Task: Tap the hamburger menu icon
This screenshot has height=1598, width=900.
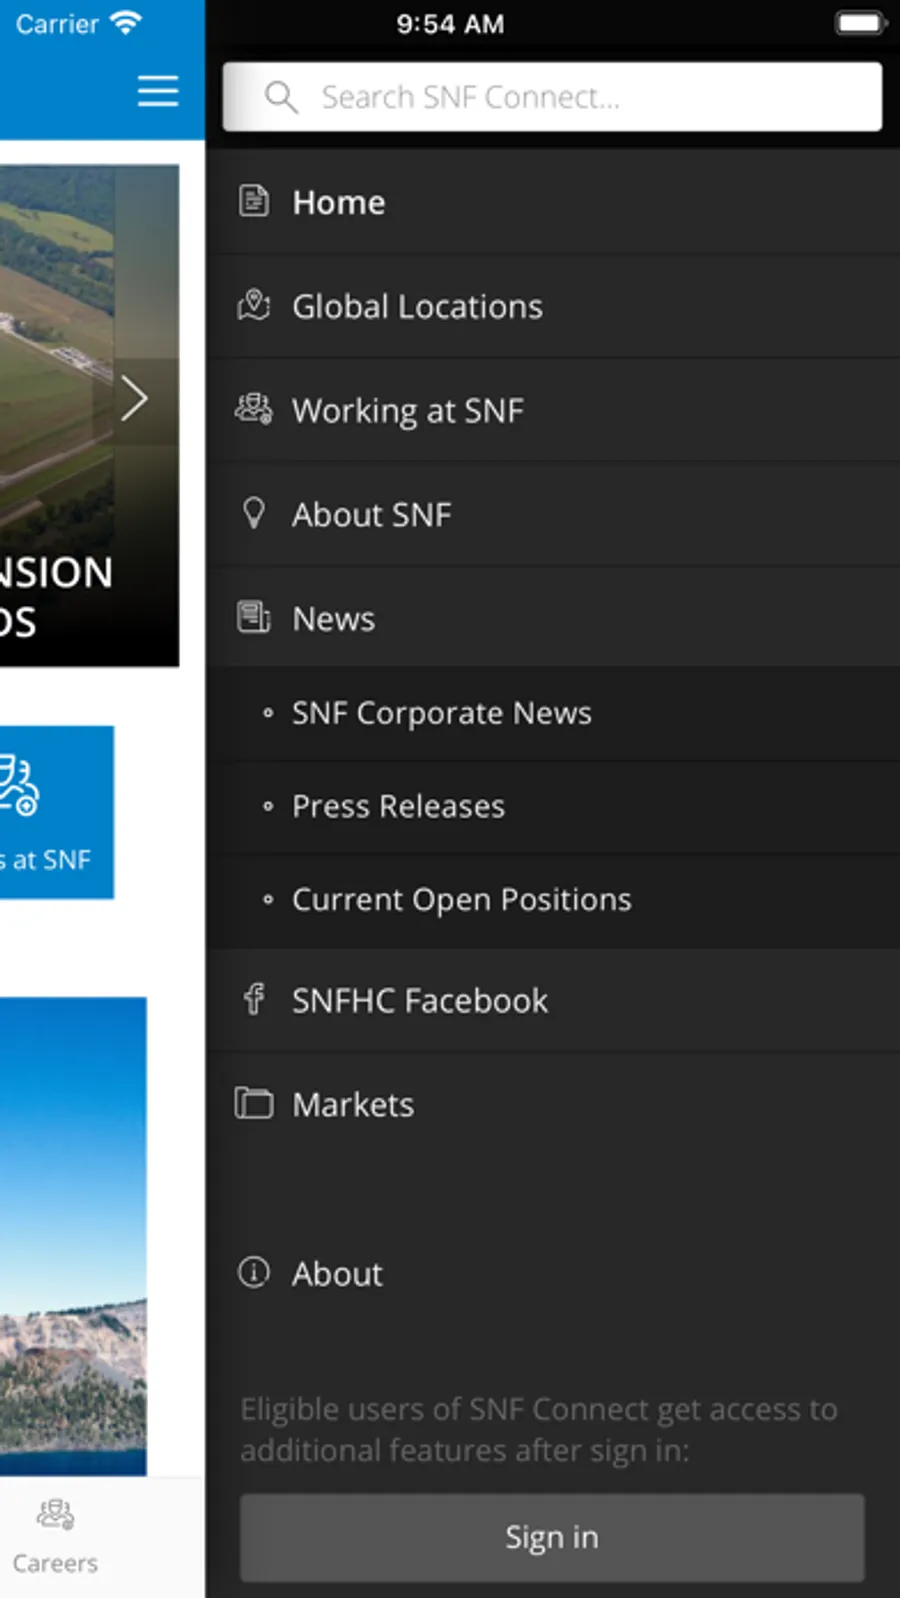Action: click(x=158, y=91)
